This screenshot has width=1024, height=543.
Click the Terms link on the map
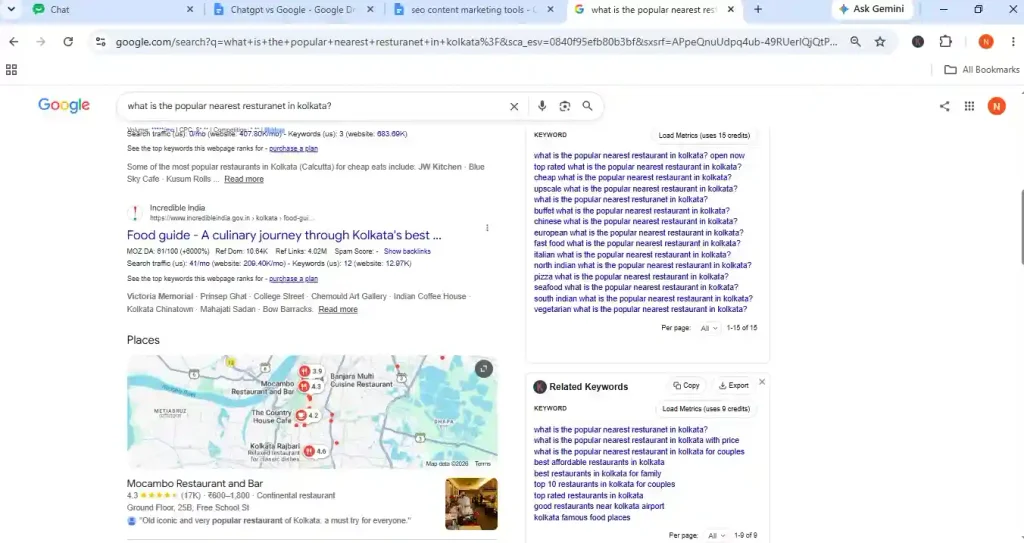[483, 464]
